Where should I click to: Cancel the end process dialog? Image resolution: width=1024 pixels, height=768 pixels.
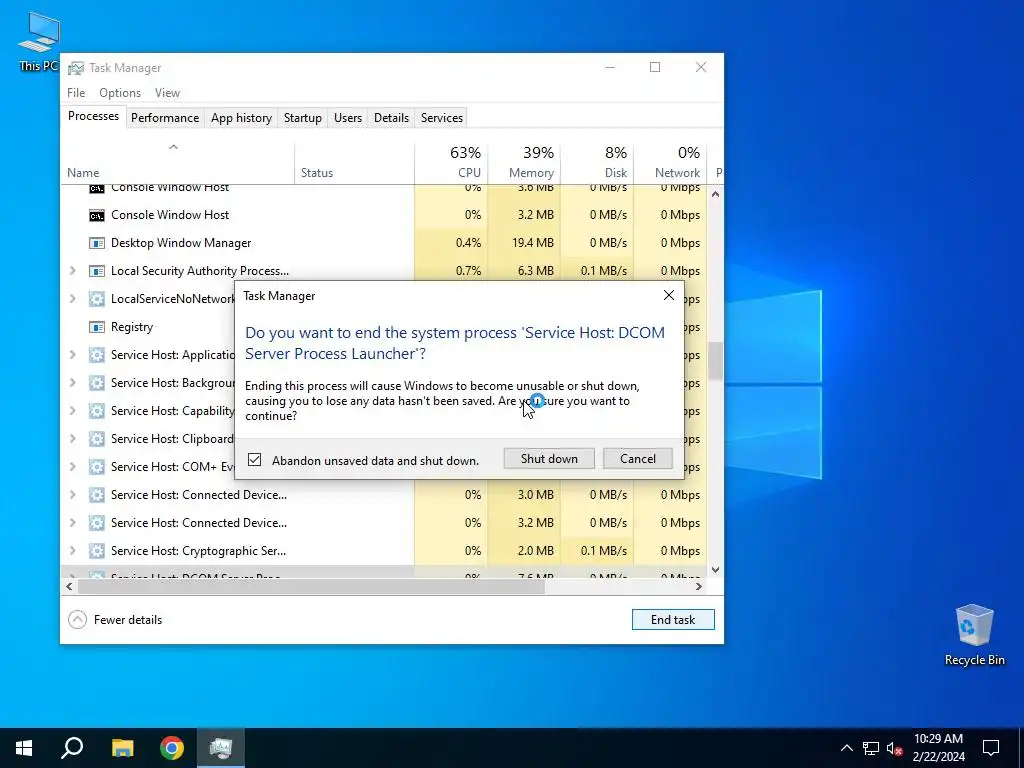click(637, 458)
